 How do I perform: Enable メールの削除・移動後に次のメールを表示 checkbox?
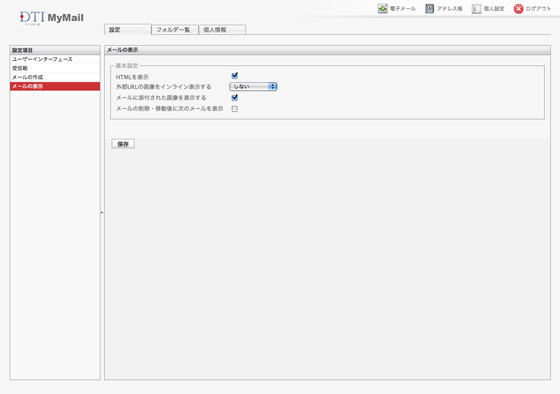point(235,109)
